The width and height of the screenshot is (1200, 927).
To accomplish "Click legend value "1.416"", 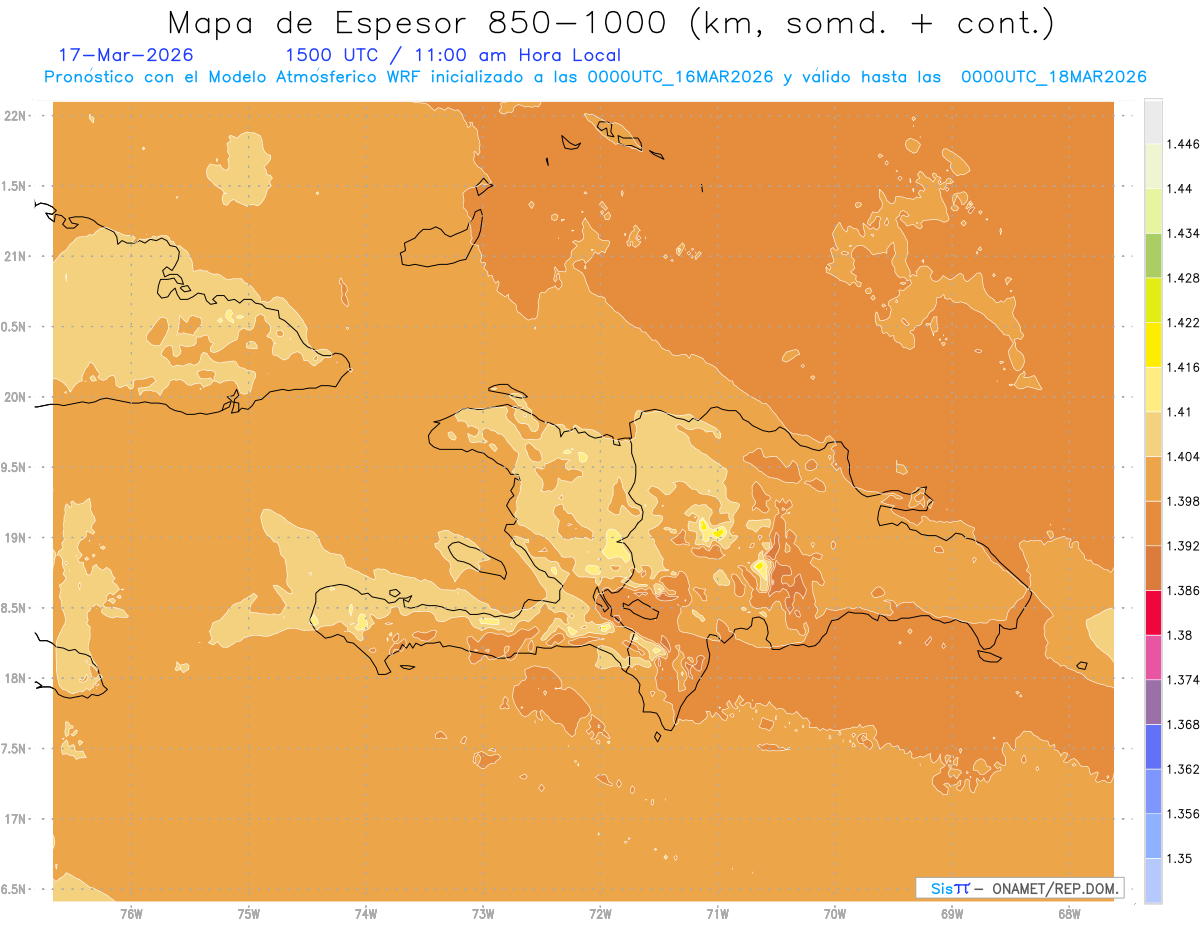I will pos(1183,367).
